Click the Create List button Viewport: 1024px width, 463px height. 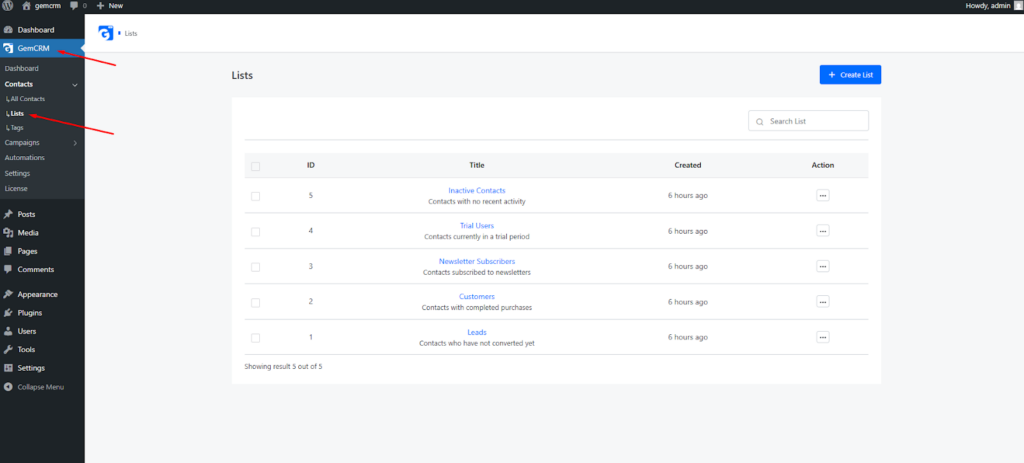[x=850, y=75]
